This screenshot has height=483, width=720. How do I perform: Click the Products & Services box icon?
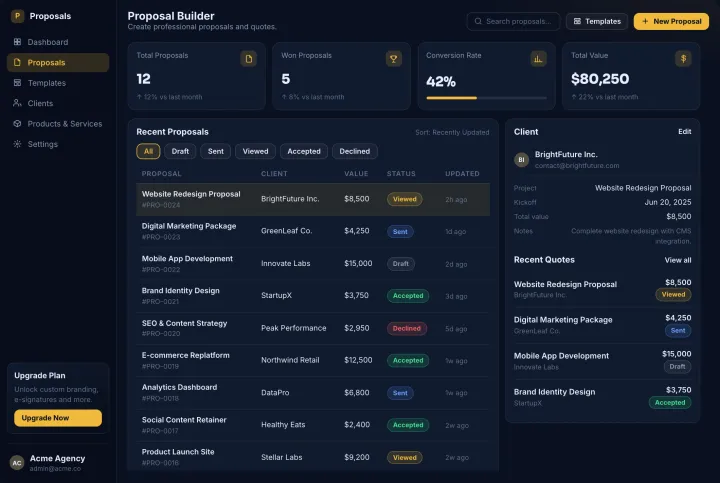[17, 124]
